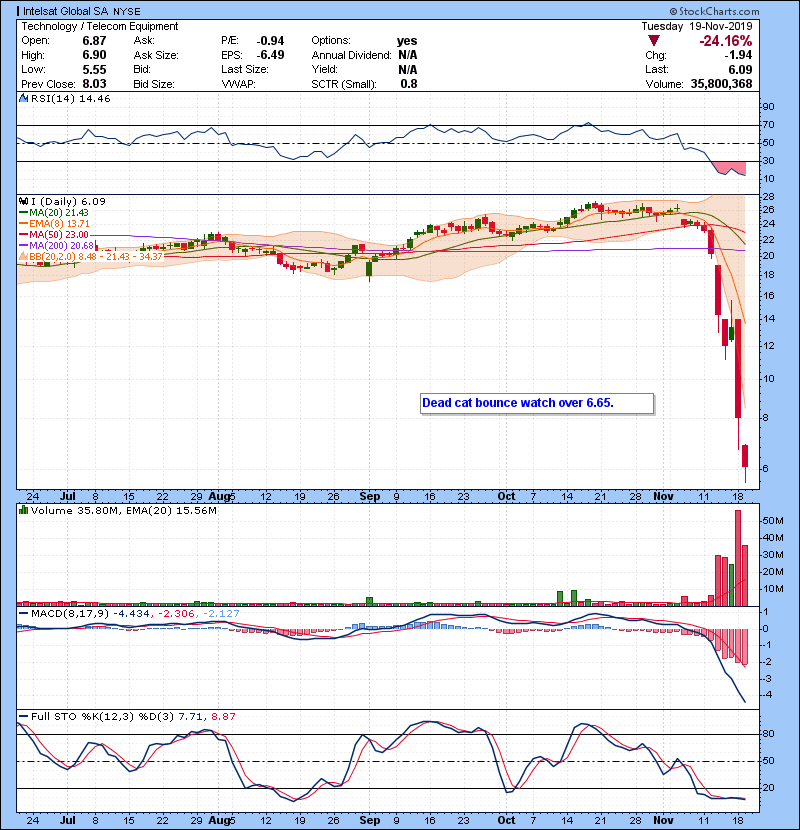
Task: Click the Technology / Telecom Equipment sector label
Action: [x=100, y=26]
